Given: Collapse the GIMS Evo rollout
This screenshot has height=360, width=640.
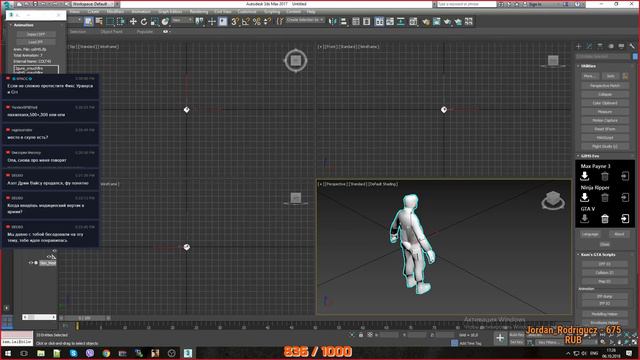Looking at the screenshot, I should [589, 156].
